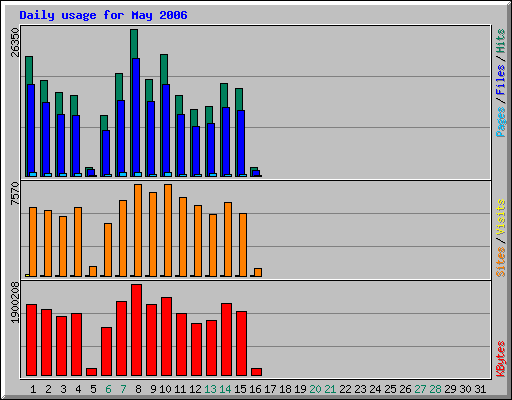Click the 7570 axis value label
This screenshot has height=400, width=512.
point(15,193)
